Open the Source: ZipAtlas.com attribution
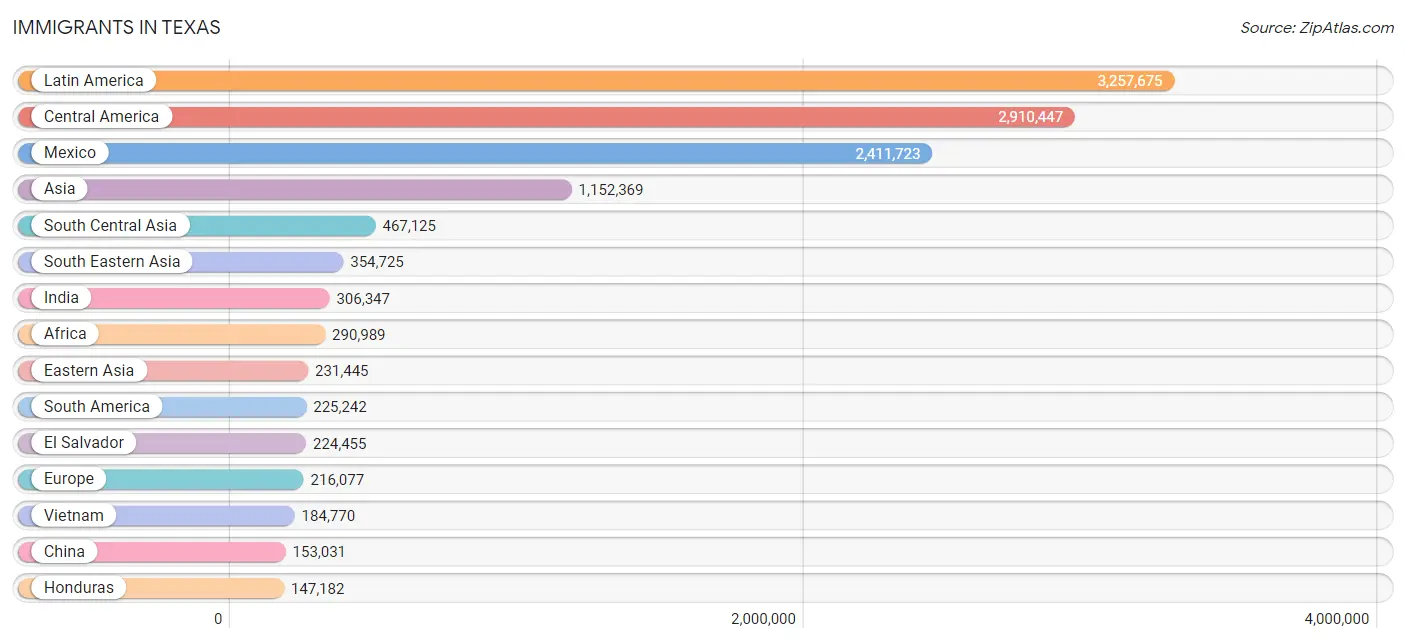The height and width of the screenshot is (643, 1406). (x=1316, y=28)
